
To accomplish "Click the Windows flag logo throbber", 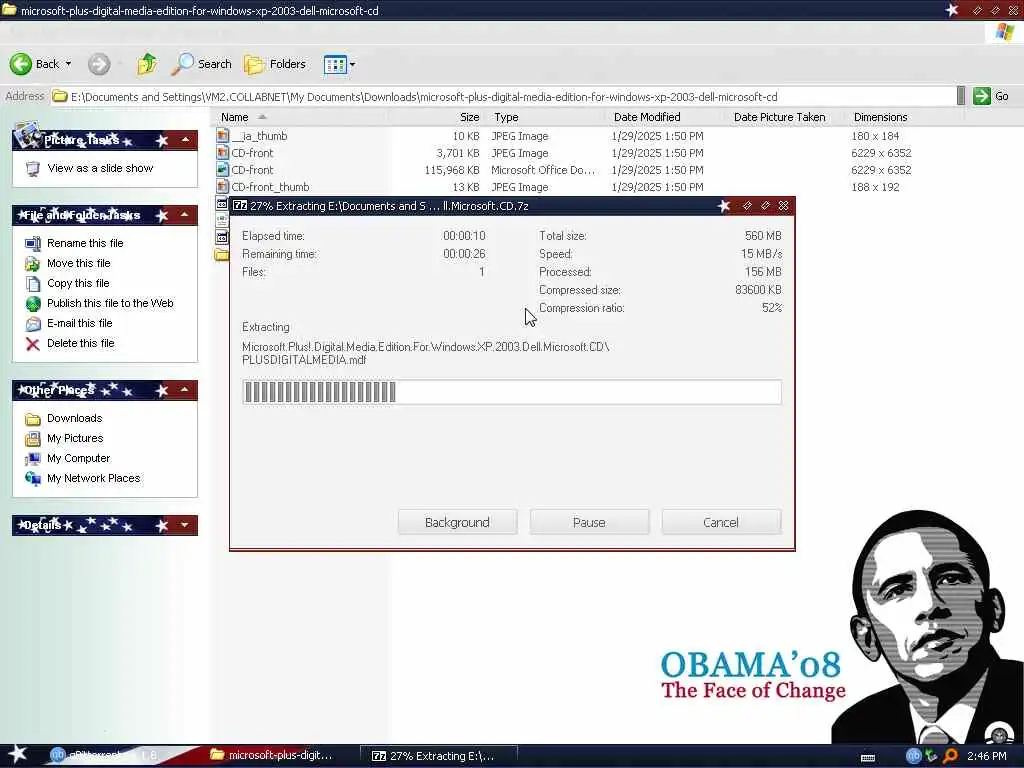I will pos(1005,32).
